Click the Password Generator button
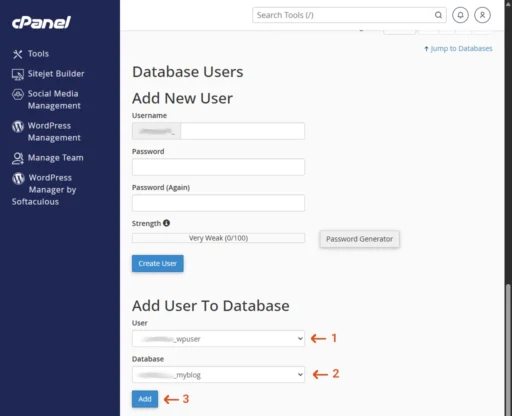Screen dimensions: 512x416 [x=359, y=239]
